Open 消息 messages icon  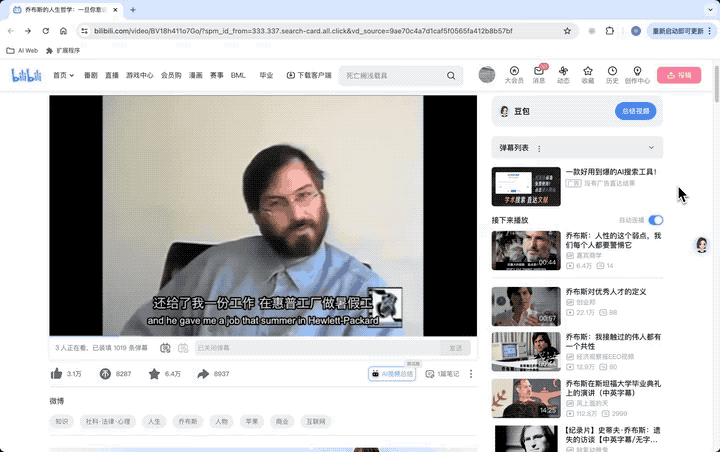(x=539, y=75)
